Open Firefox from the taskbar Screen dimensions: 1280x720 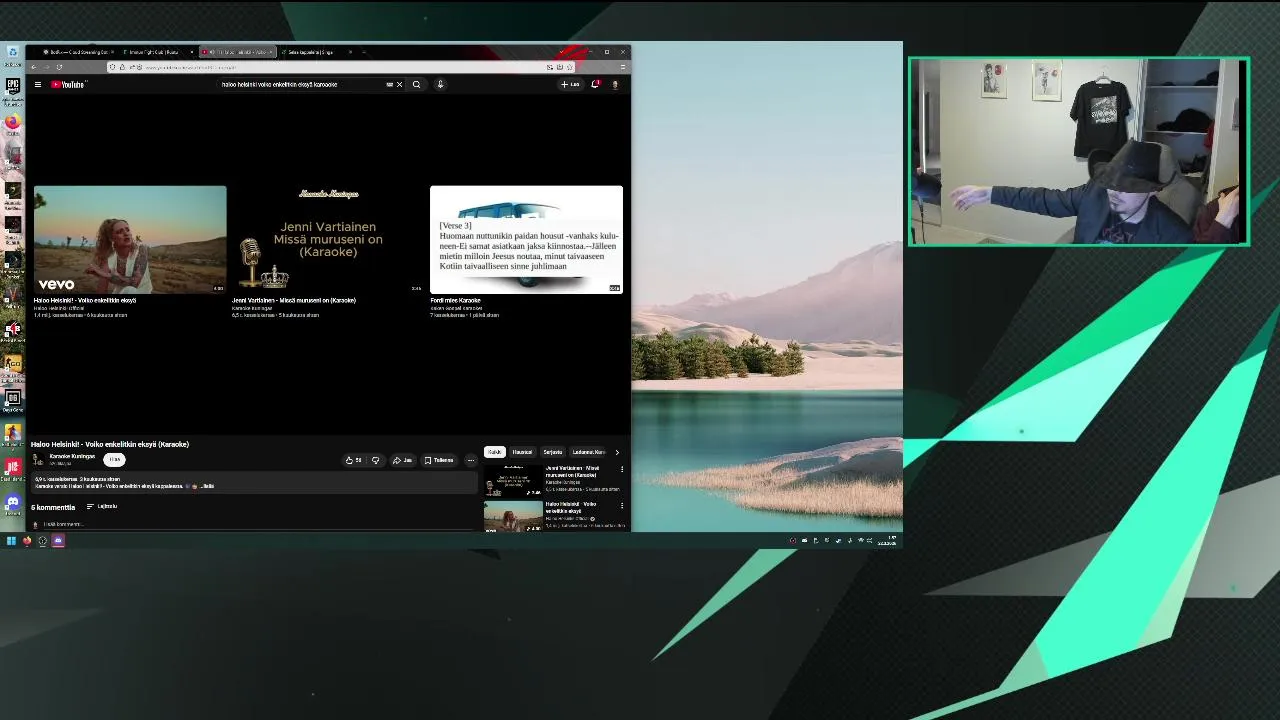click(27, 541)
